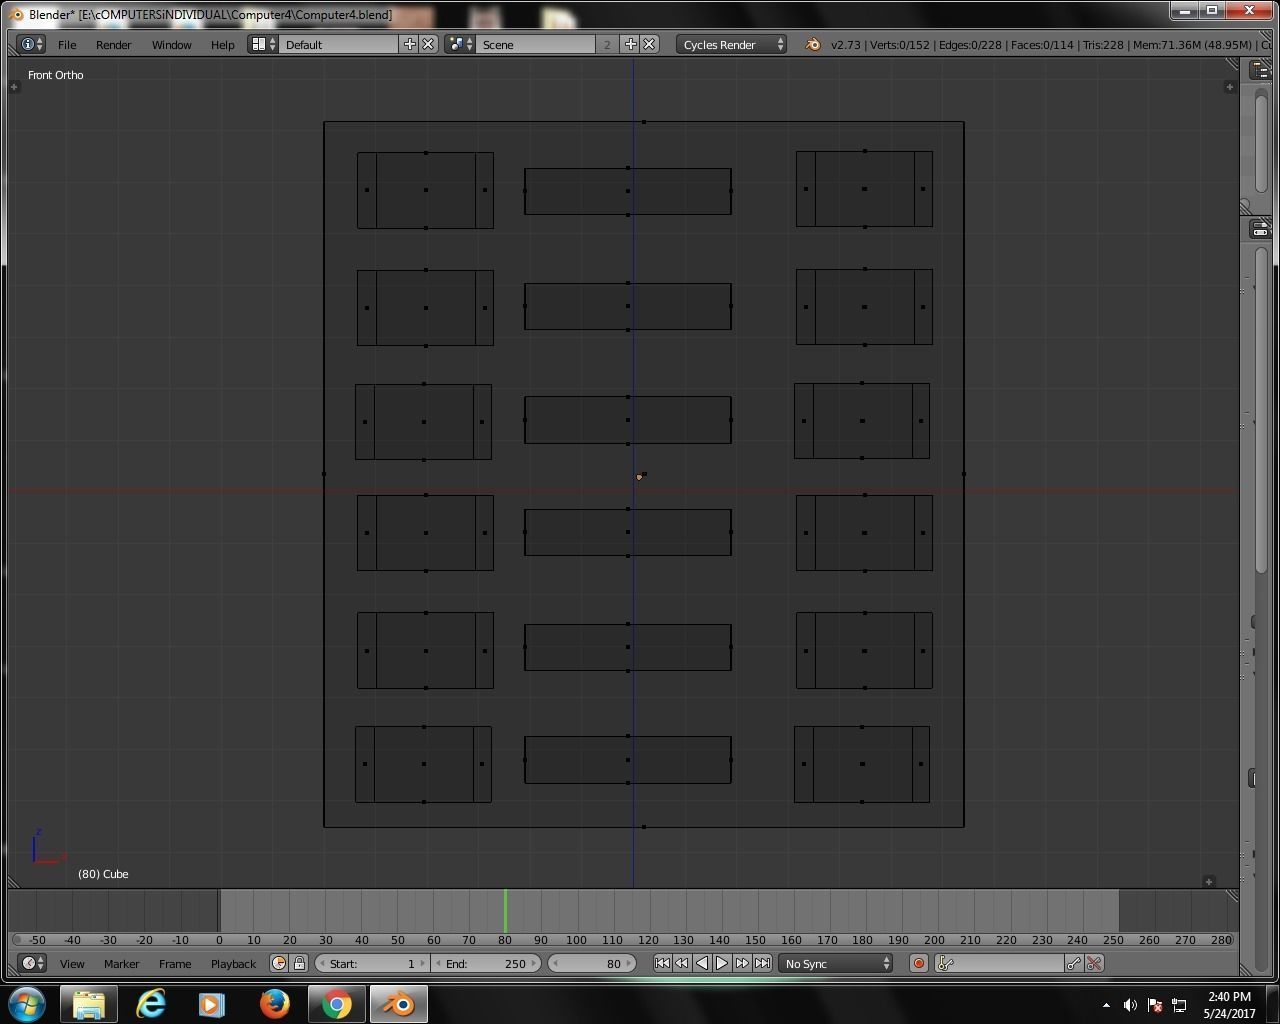This screenshot has width=1280, height=1024.
Task: Open File Explorer from the taskbar
Action: 89,1003
